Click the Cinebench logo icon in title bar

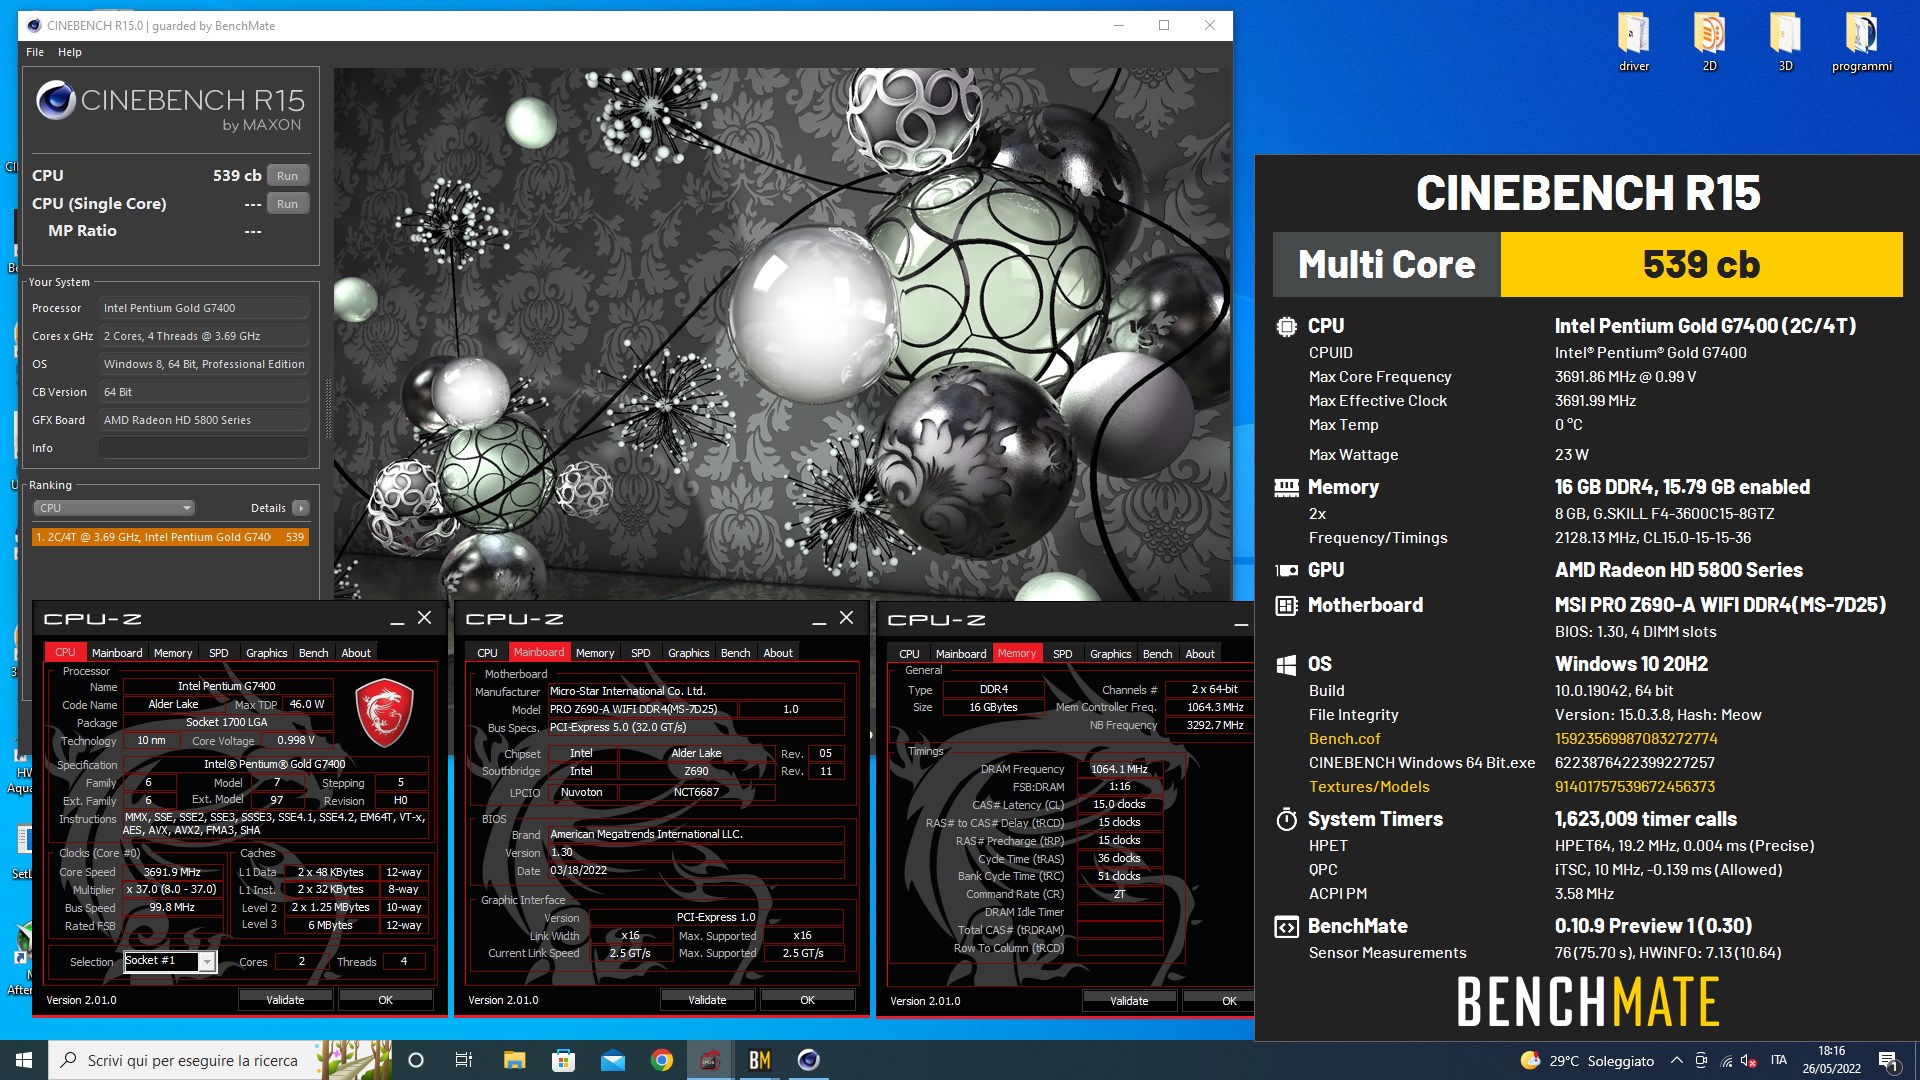(x=34, y=25)
